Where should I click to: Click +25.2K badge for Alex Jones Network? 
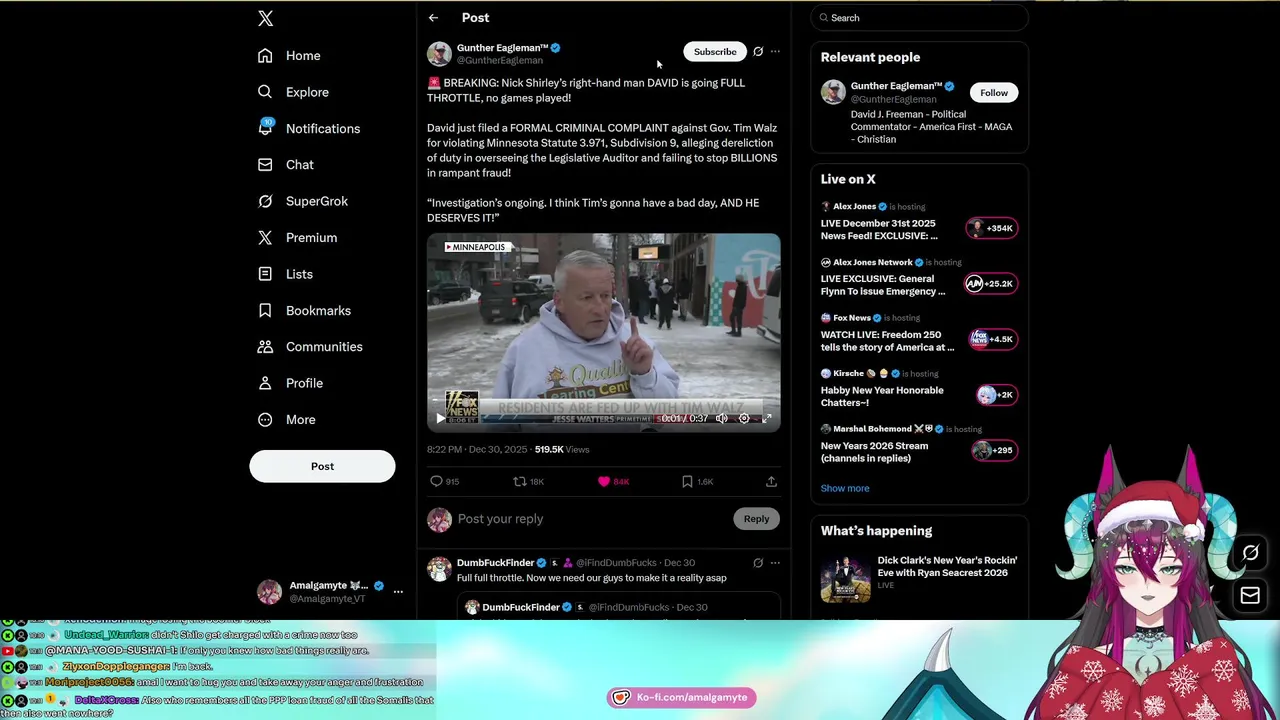coord(990,284)
